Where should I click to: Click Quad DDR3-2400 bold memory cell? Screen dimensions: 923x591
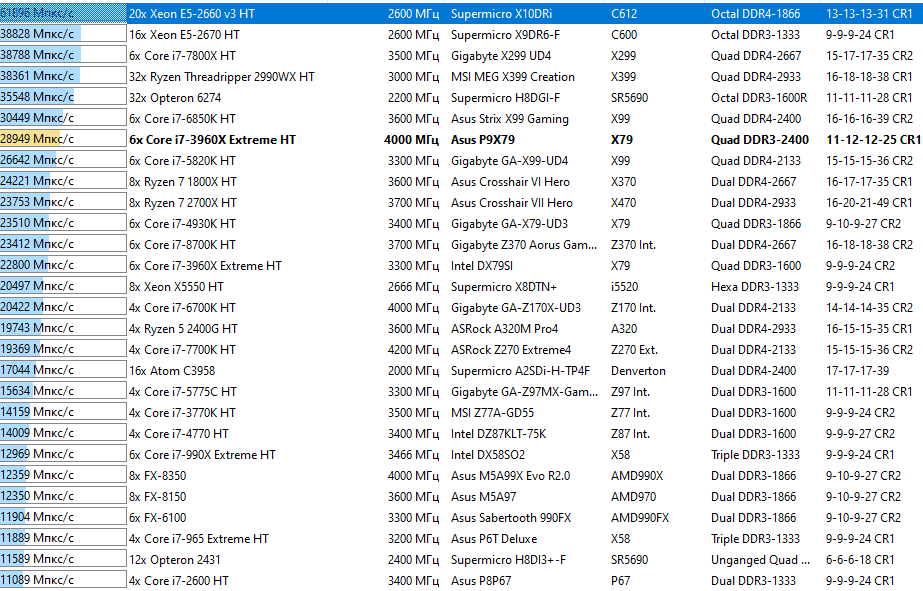tap(760, 140)
